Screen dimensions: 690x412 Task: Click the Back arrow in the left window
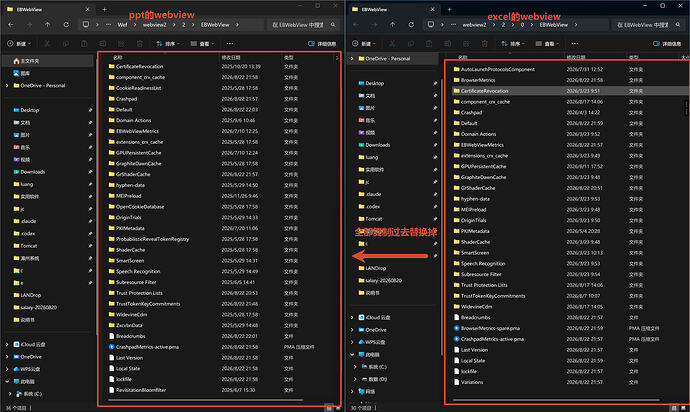11,25
